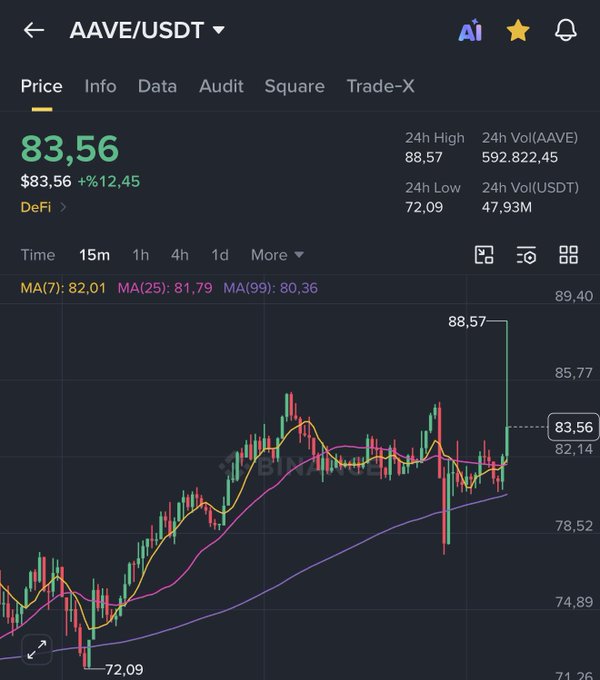Tap the 88,57 high marker on chart

[467, 321]
